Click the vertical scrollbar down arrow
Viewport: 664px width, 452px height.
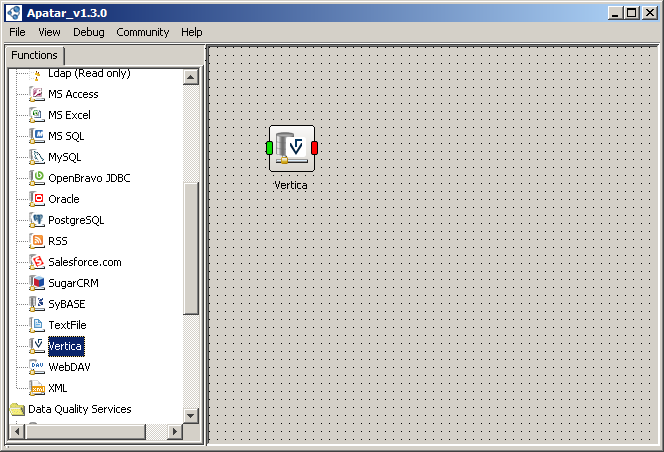click(x=191, y=416)
